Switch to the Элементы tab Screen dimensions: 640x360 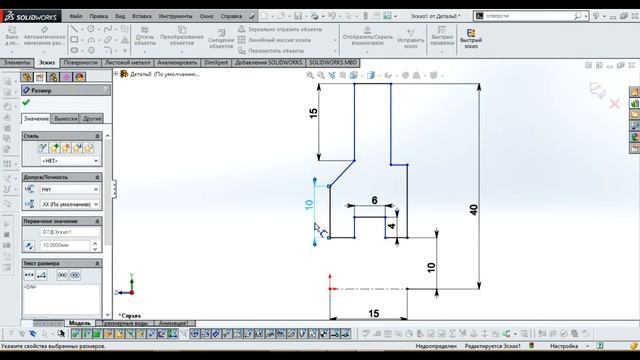coord(17,63)
